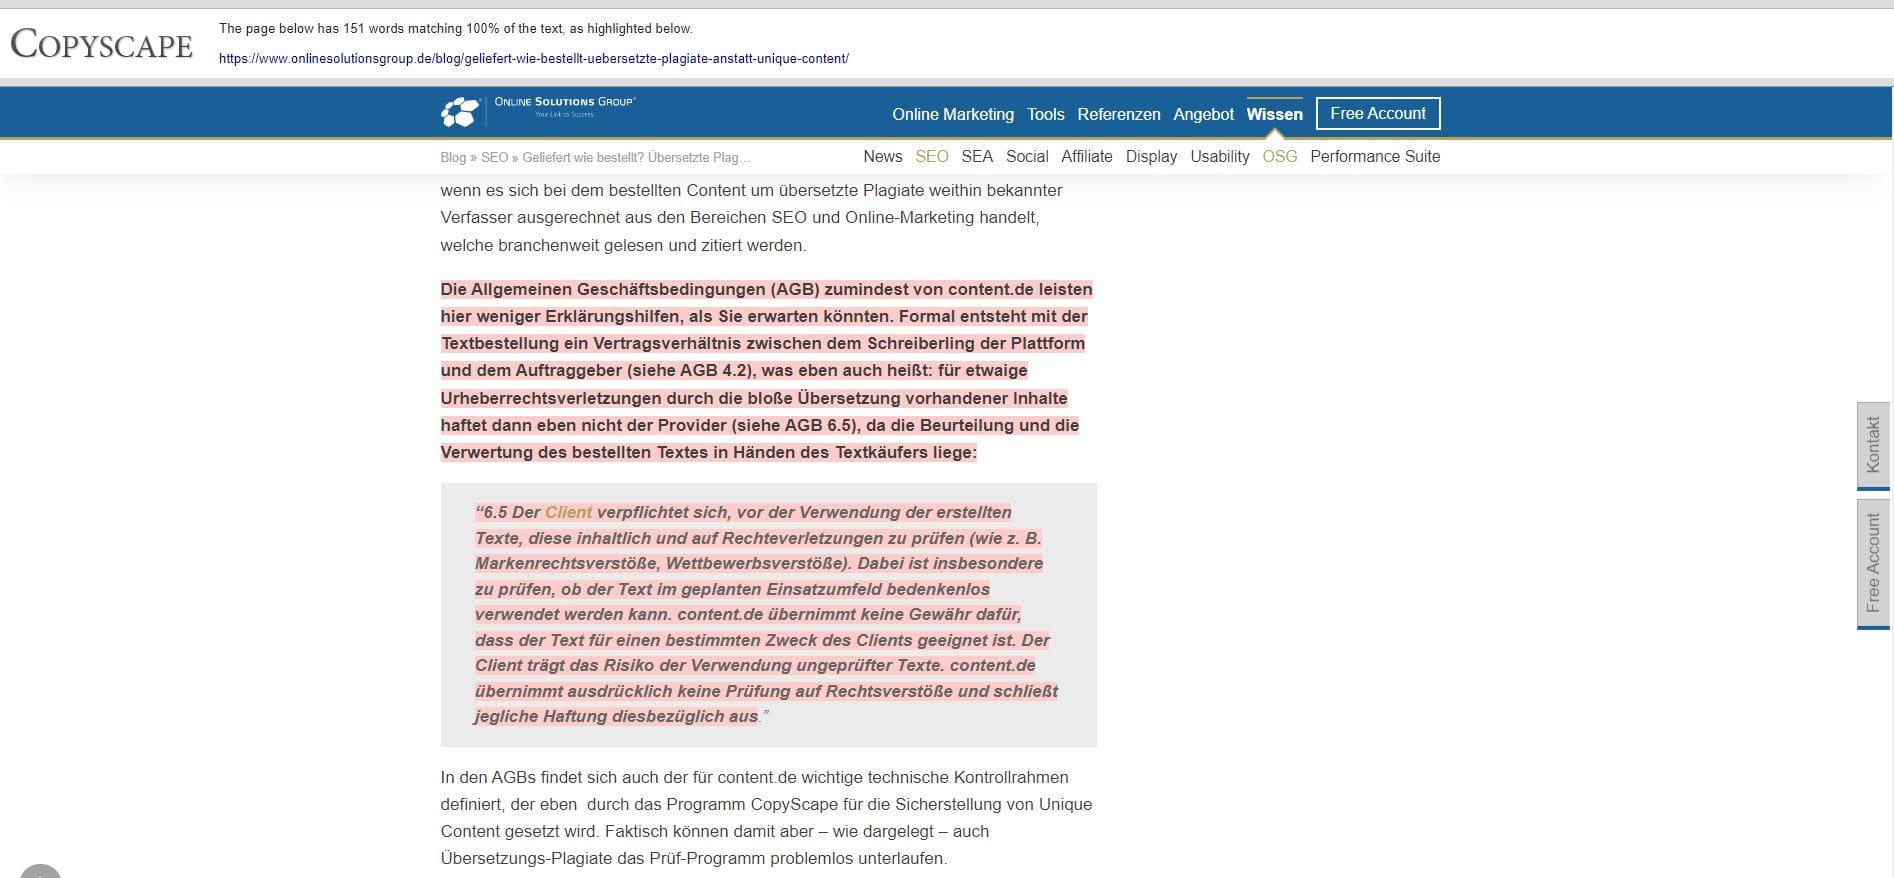Screen dimensions: 1894x878
Task: Open the Kontakt side tab
Action: point(1873,446)
